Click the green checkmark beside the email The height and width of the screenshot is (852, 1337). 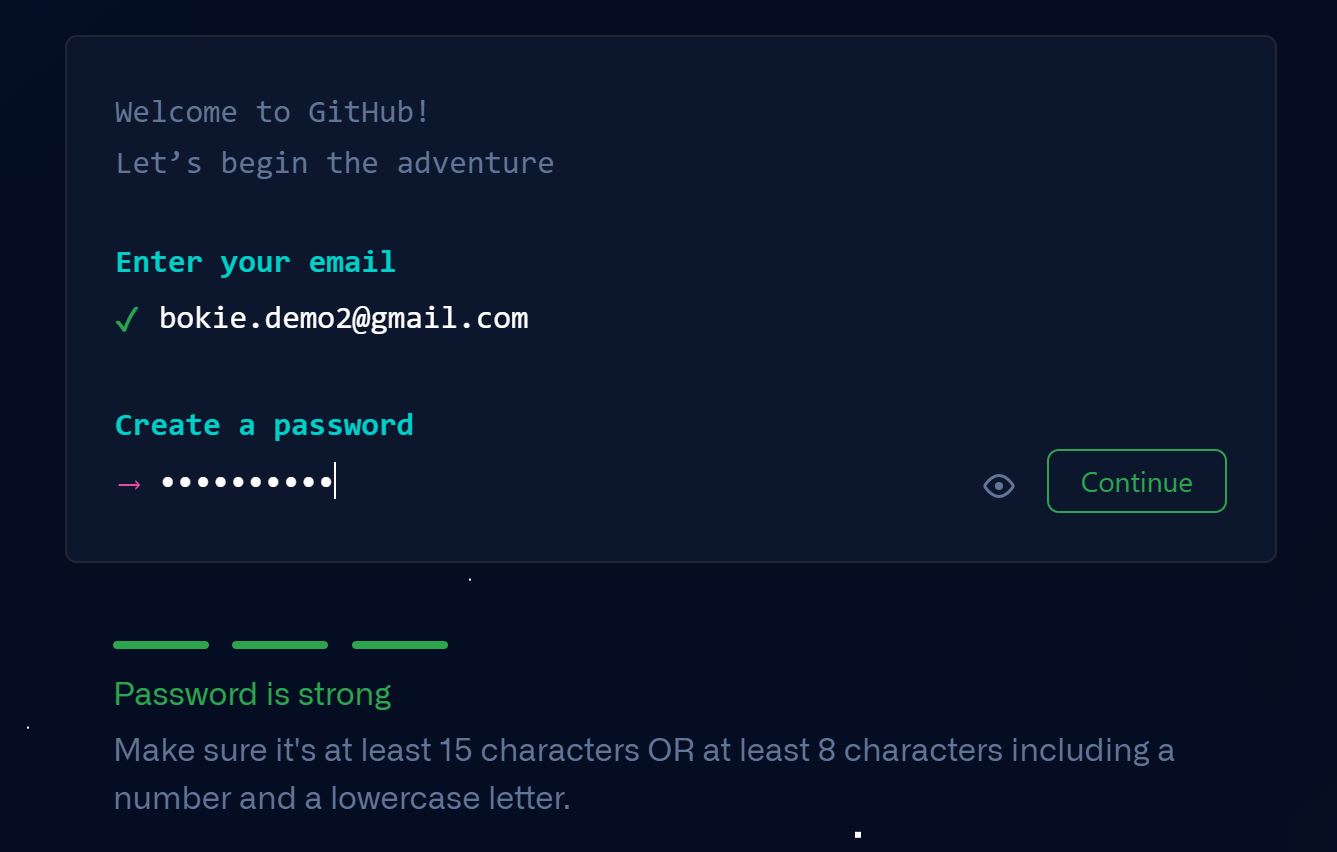pyautogui.click(x=126, y=320)
